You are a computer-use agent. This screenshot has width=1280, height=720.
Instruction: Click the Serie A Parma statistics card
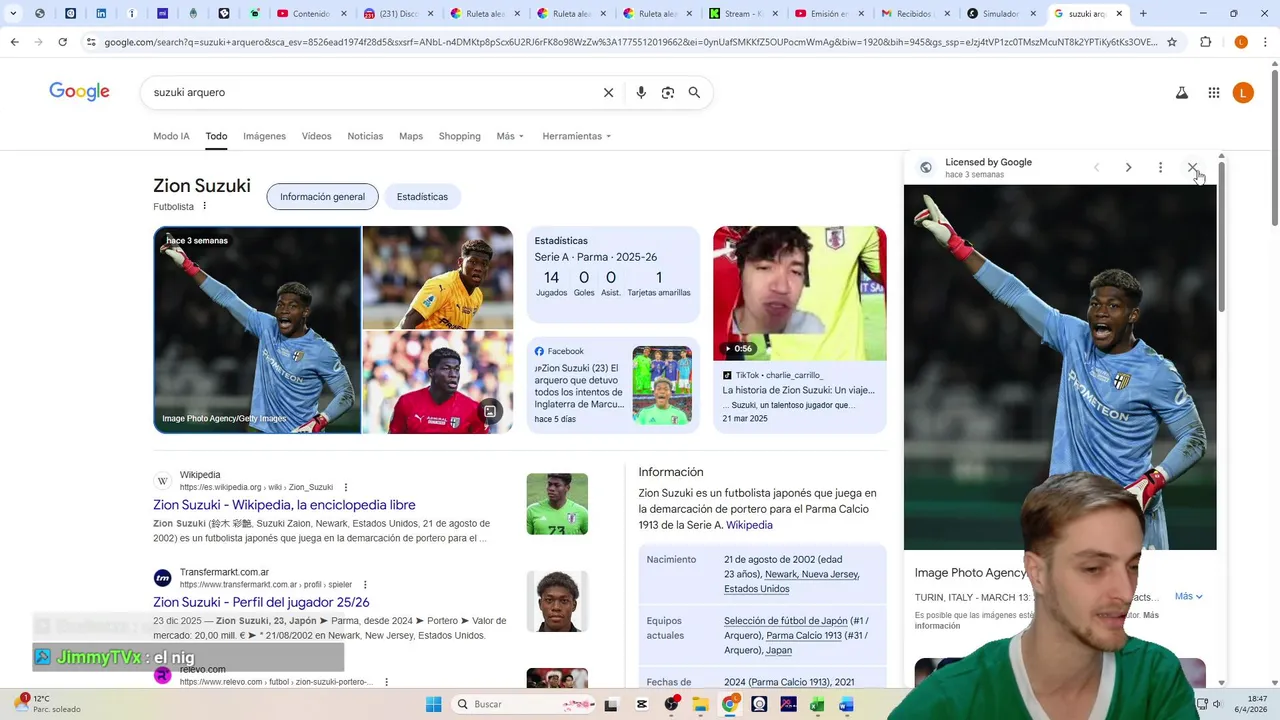coord(613,275)
